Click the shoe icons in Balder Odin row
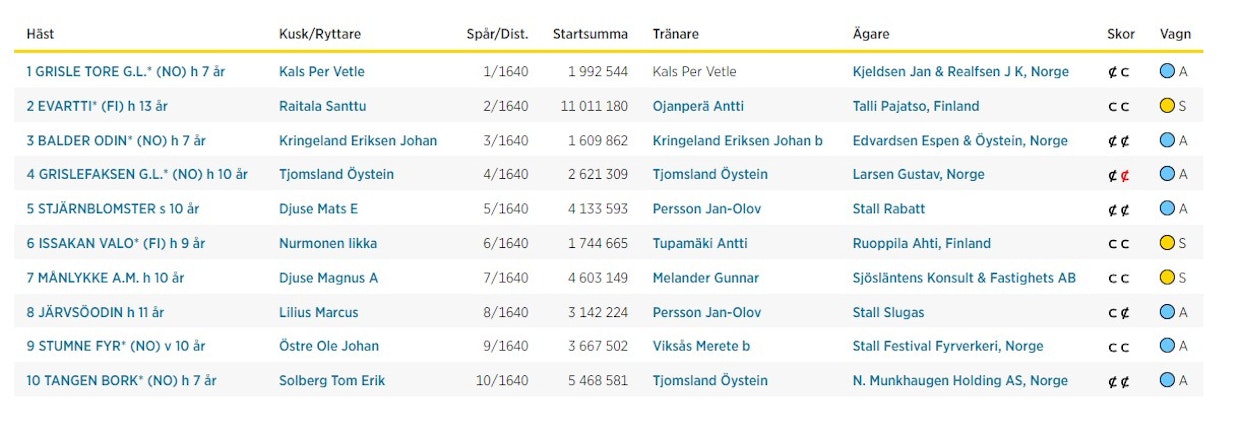This screenshot has width=1240, height=429. (1118, 141)
